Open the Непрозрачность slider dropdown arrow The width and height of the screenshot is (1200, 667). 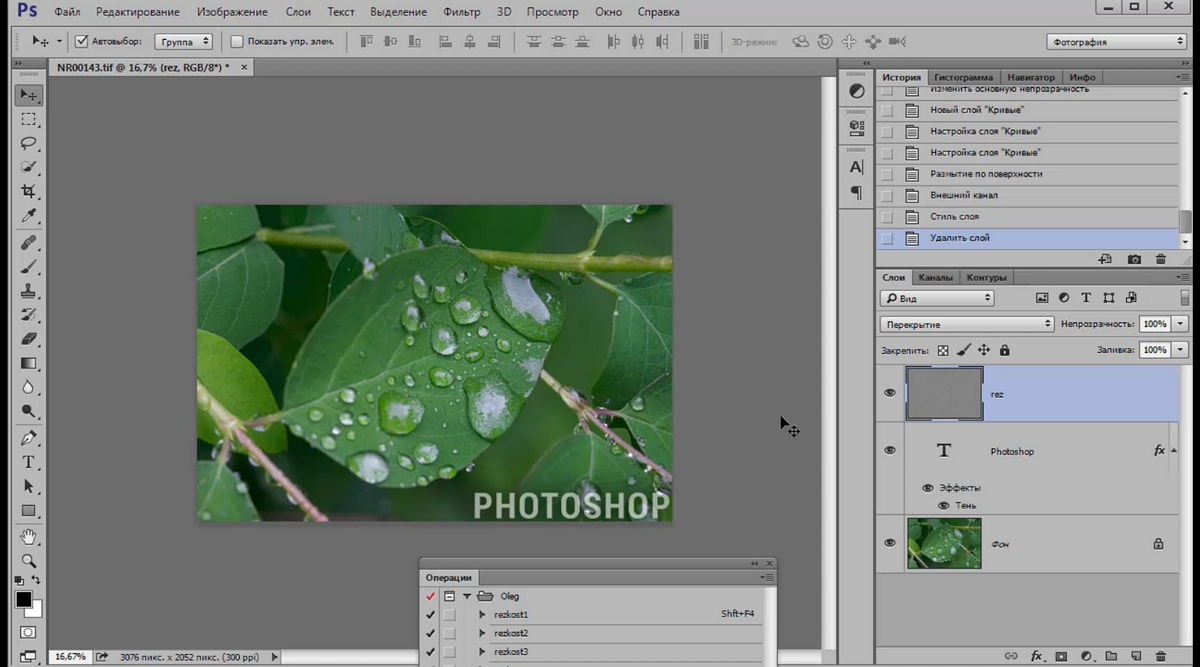1181,324
